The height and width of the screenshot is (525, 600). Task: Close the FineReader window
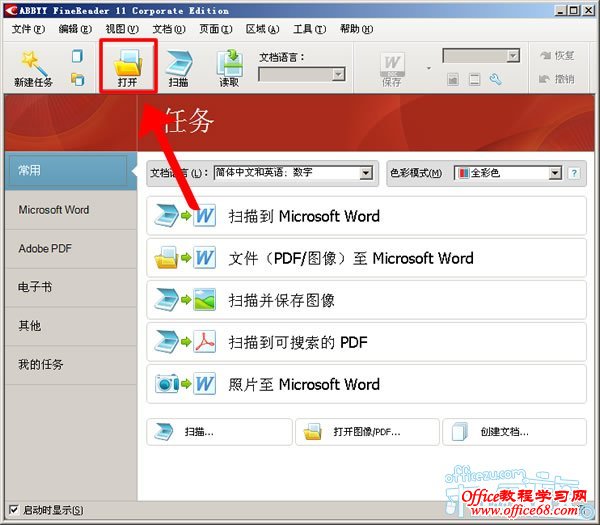point(588,10)
